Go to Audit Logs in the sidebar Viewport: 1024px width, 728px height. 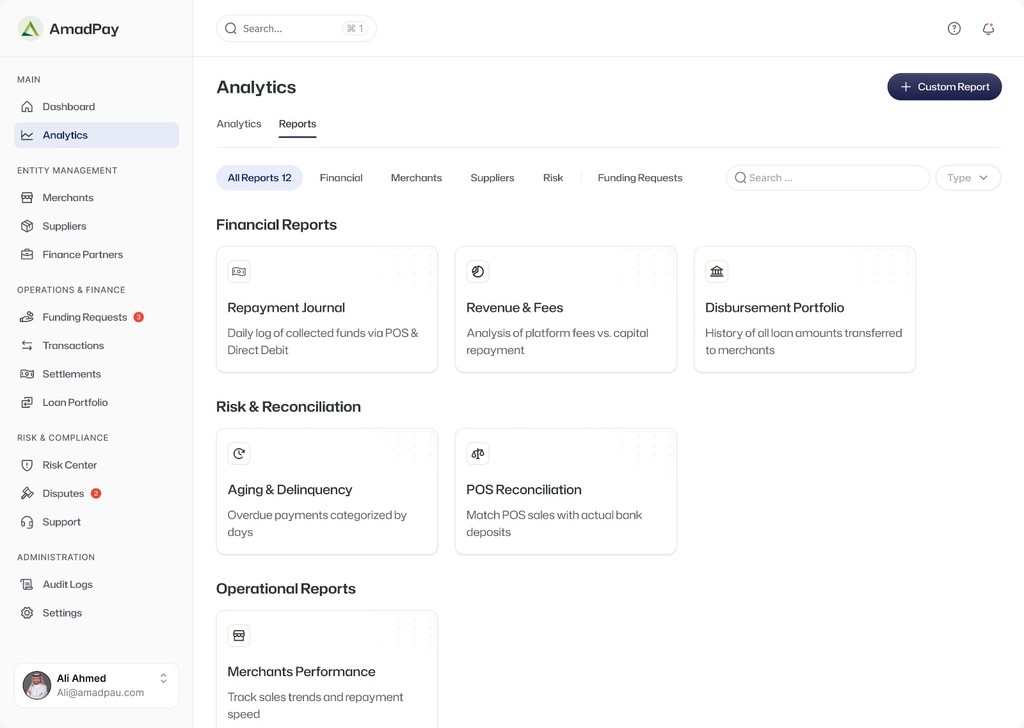pos(67,585)
